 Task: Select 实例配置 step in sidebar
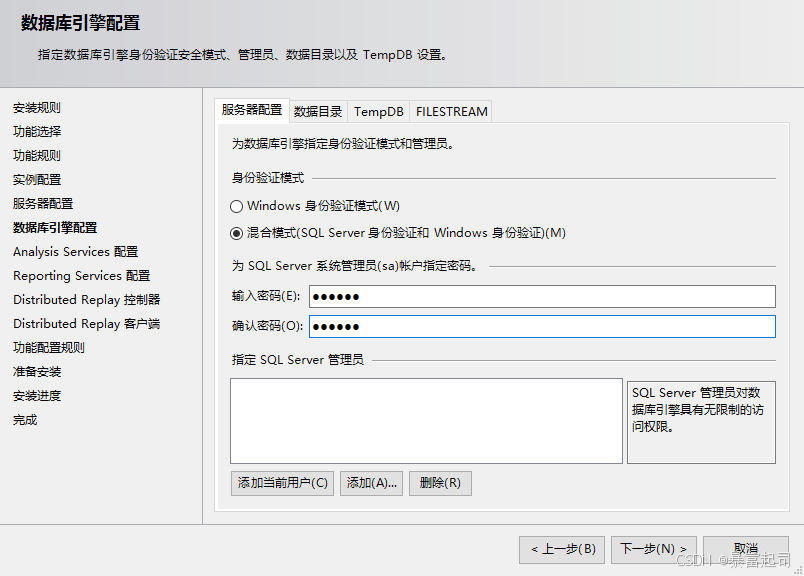37,180
